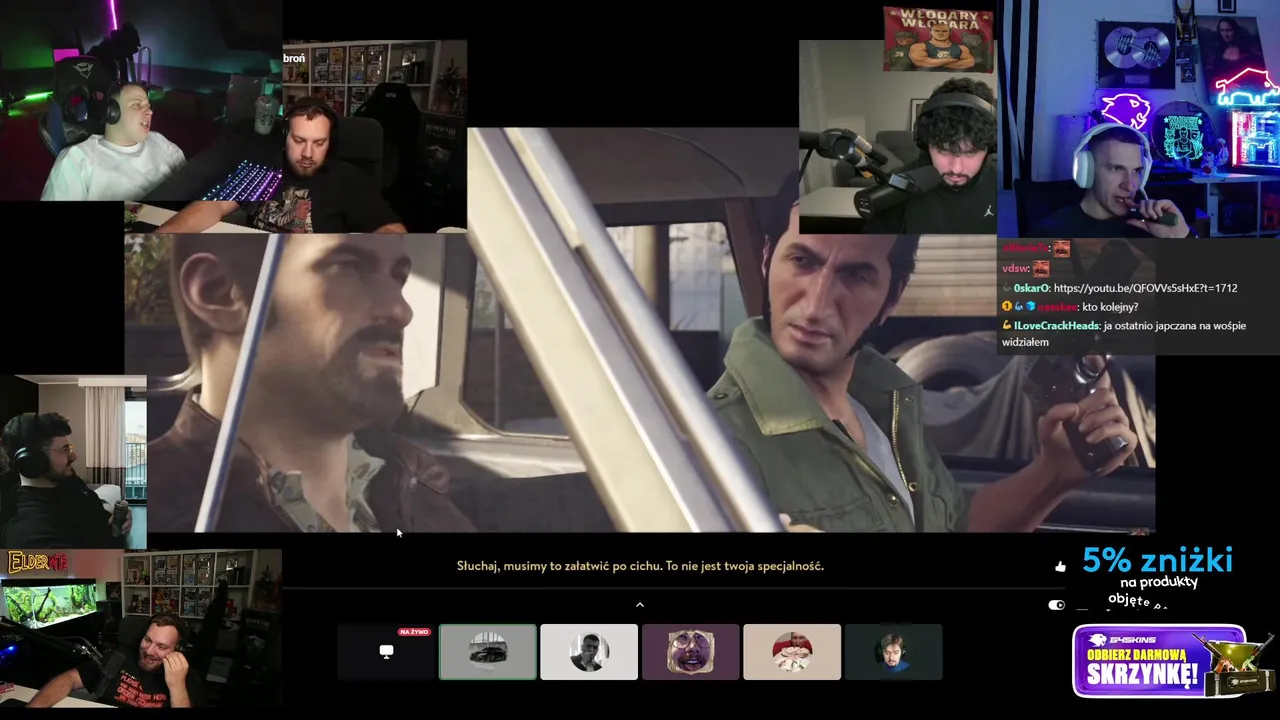Click the webcam of bearded man with glasses
The height and width of the screenshot is (720, 1280).
coord(73,462)
